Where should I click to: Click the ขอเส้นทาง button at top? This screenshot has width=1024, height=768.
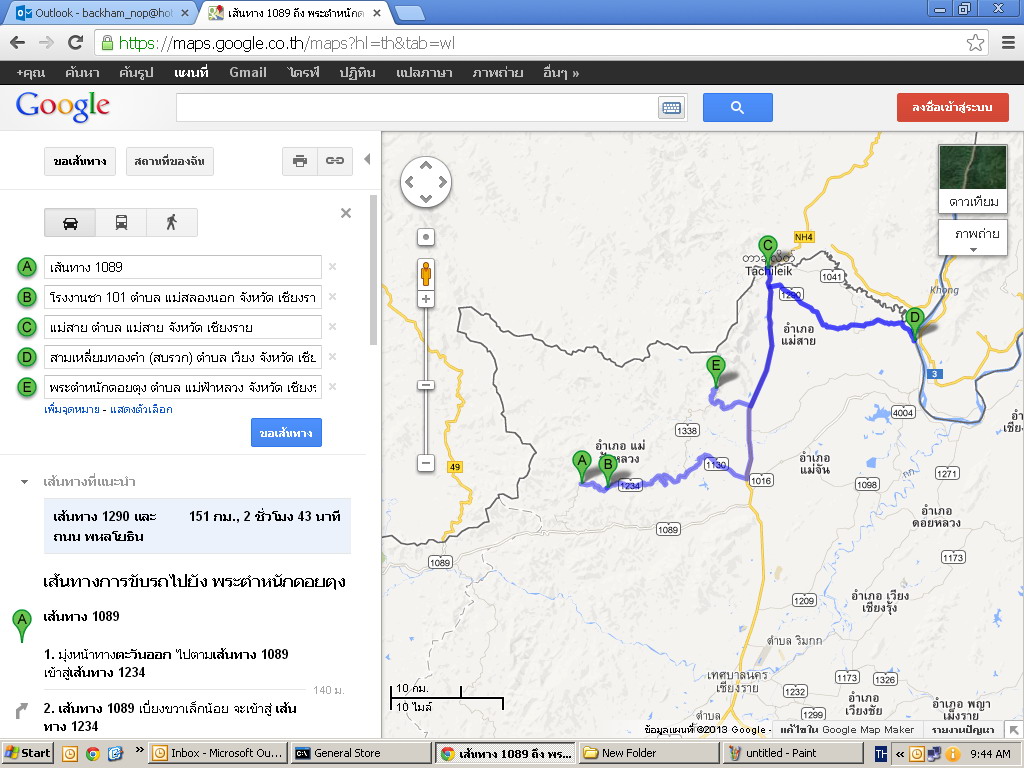[x=80, y=161]
